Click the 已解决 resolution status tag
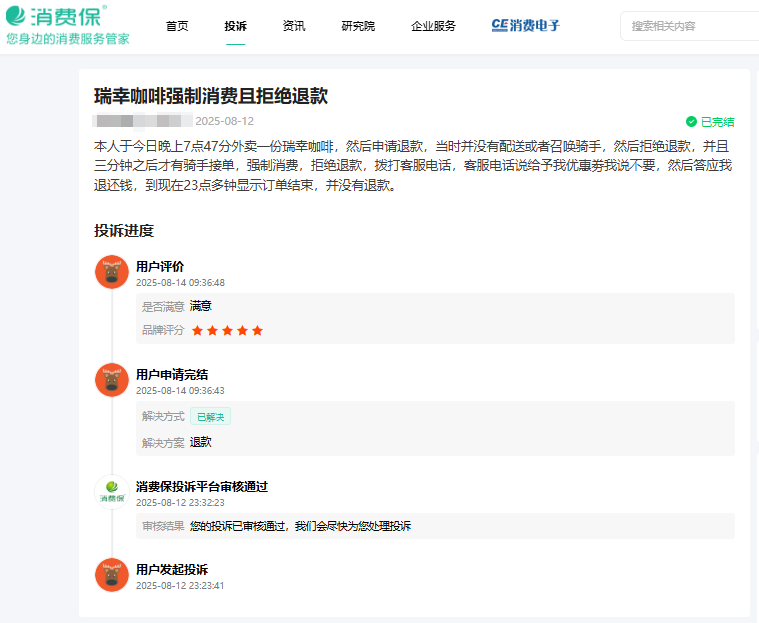The image size is (759, 623). 211,416
